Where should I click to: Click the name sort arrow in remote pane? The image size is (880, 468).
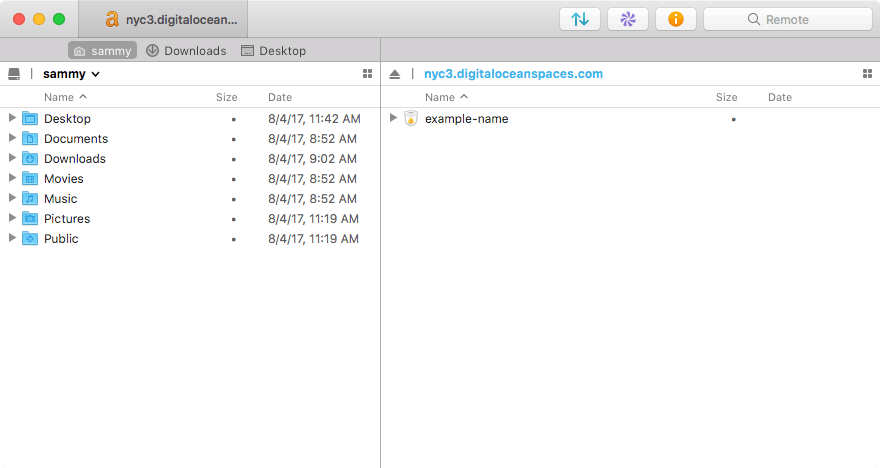[x=464, y=97]
